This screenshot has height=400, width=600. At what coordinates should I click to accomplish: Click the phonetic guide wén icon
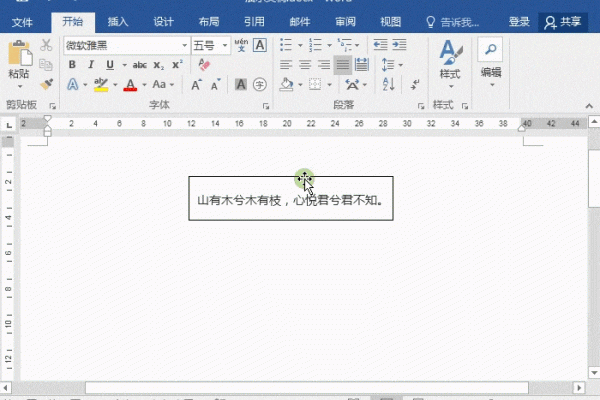pyautogui.click(x=241, y=45)
